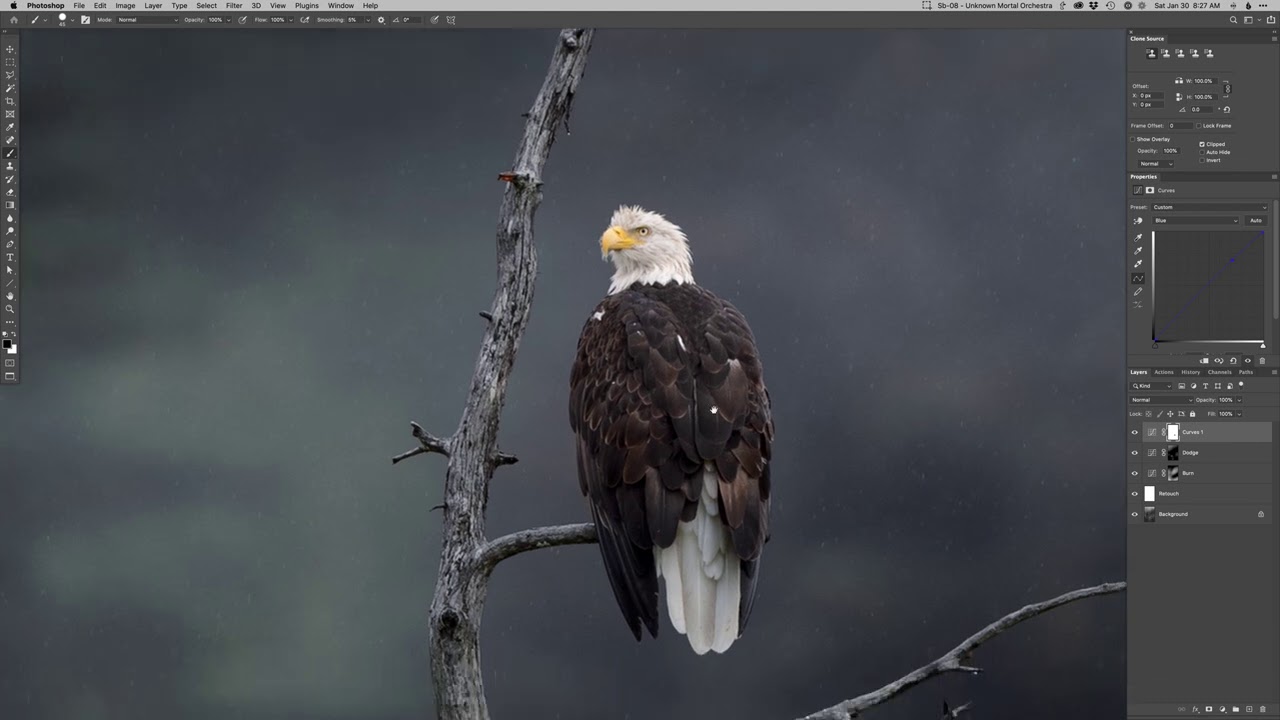
Task: Open the Layer menu
Action: click(x=153, y=6)
